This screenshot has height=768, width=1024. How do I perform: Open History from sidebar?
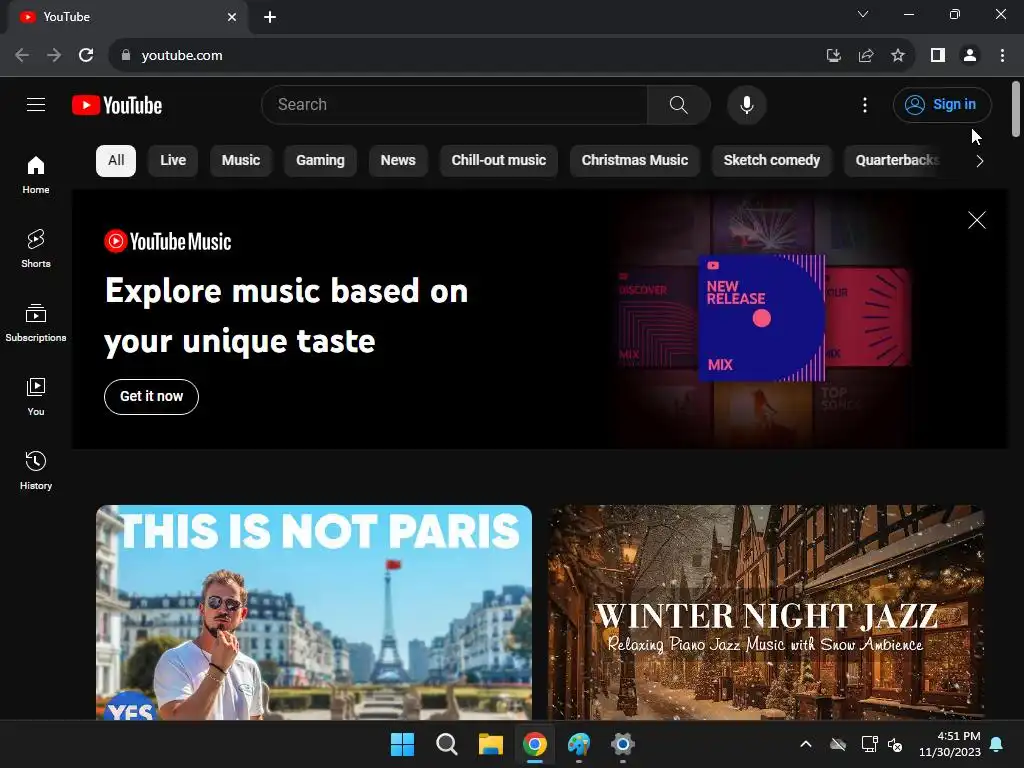coord(36,470)
